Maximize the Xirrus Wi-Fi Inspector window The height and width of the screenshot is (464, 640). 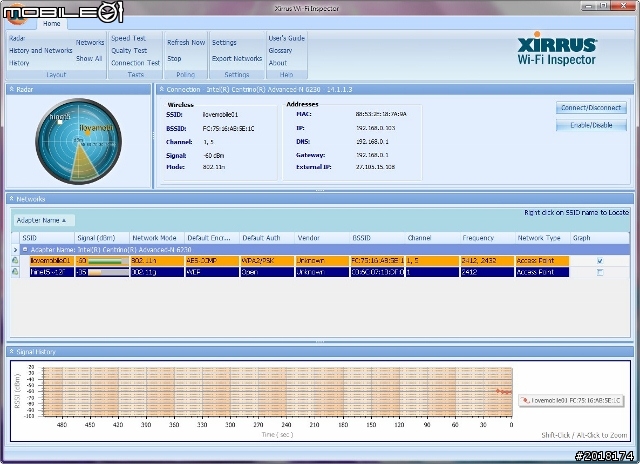(603, 6)
